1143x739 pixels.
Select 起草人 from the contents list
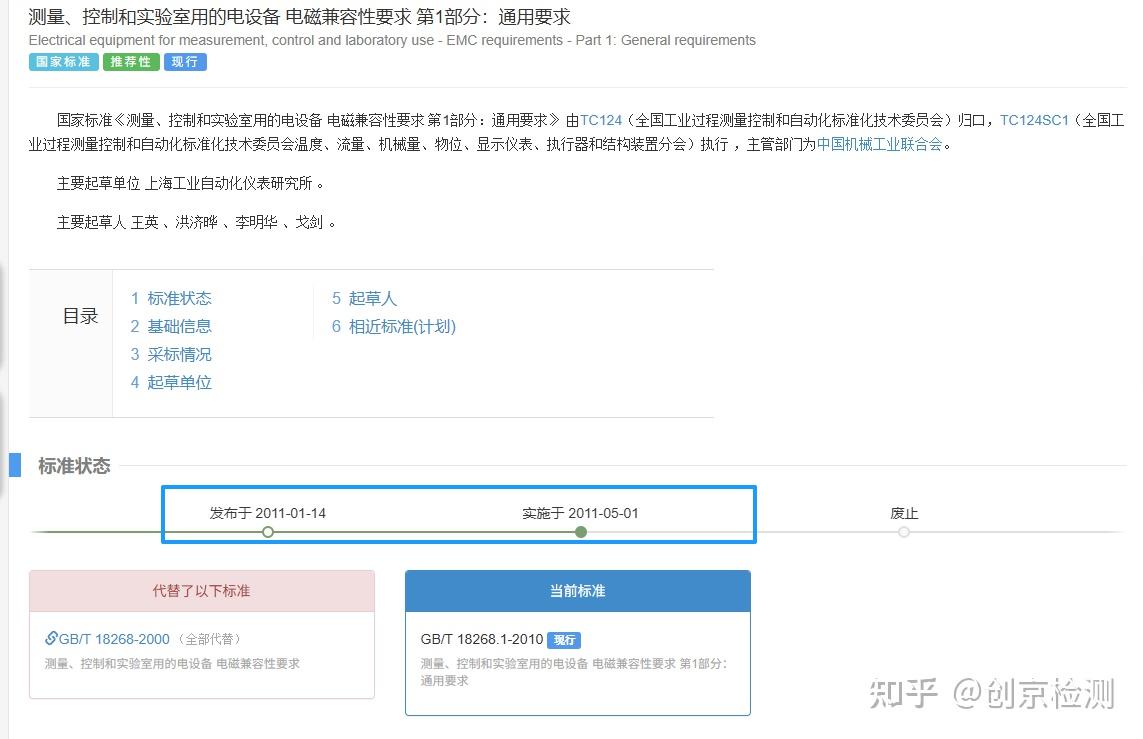tap(373, 298)
